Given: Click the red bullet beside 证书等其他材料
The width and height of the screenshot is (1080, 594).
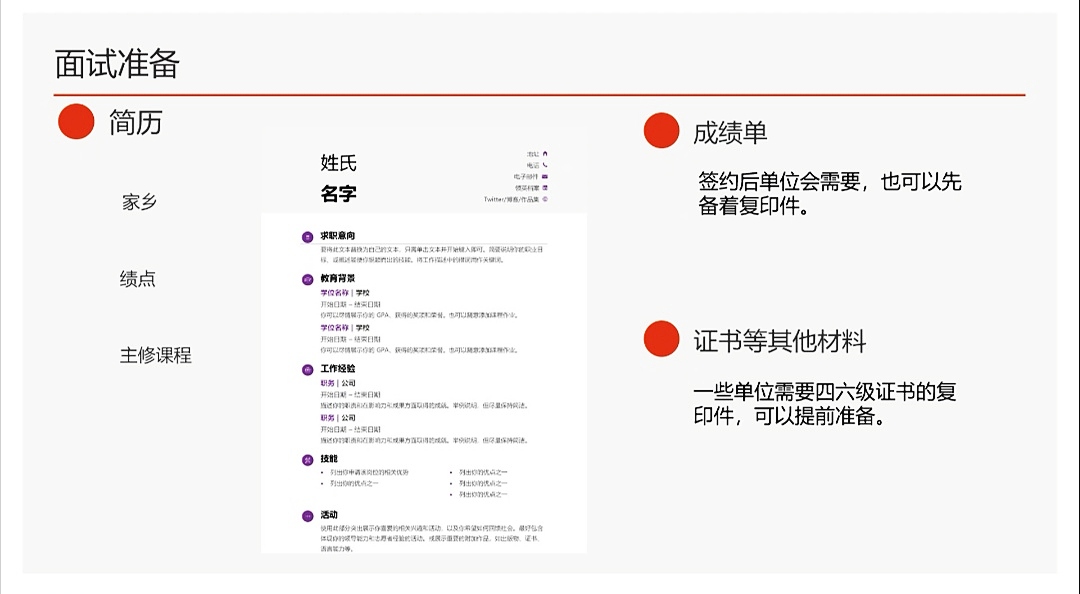Looking at the screenshot, I should [x=661, y=340].
